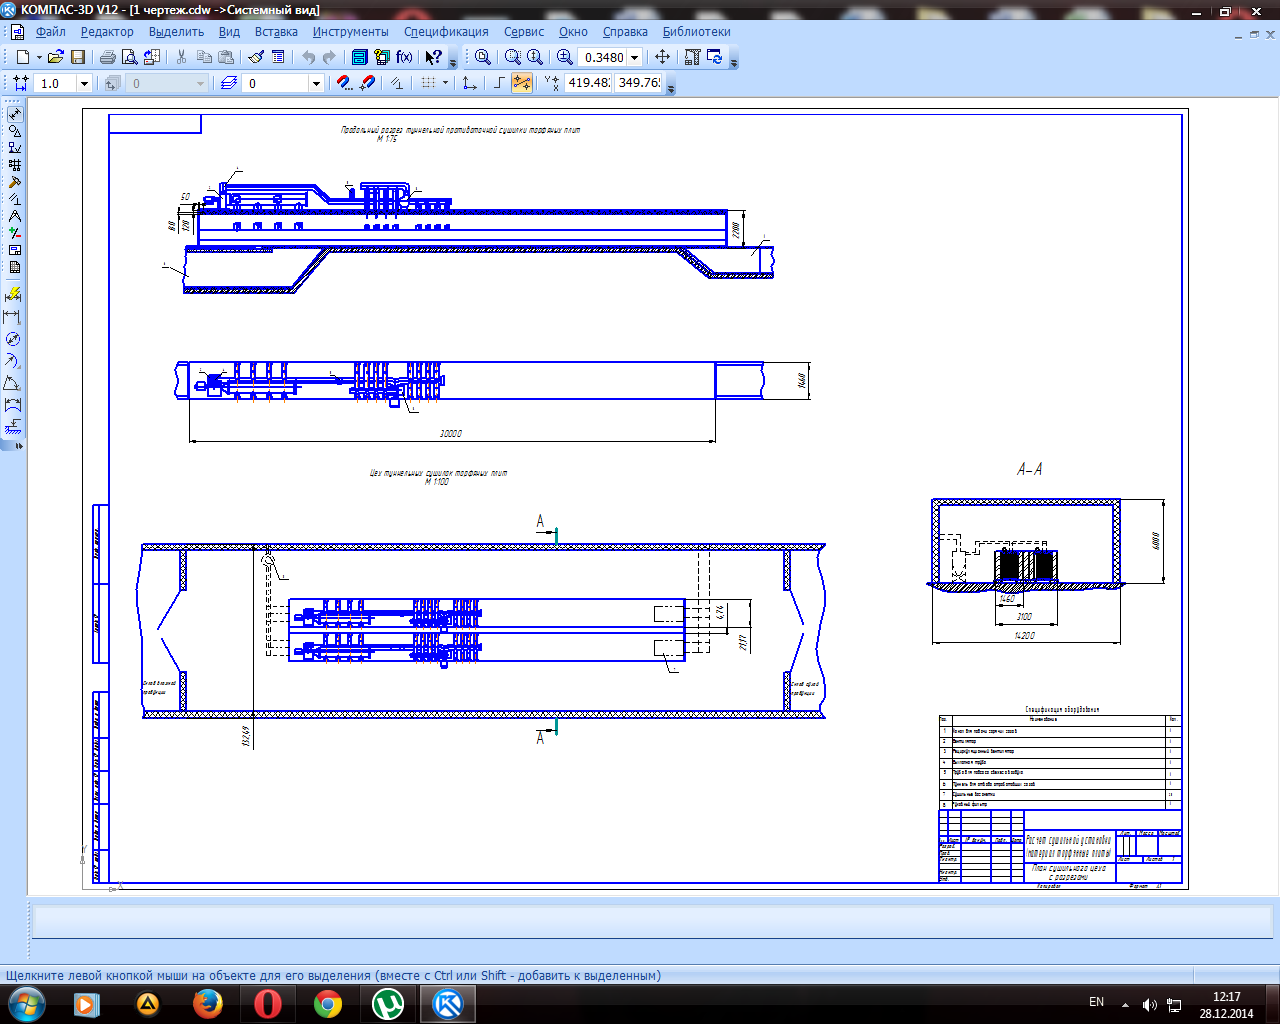Cut selection with the scissors icon
The image size is (1280, 1024).
pos(182,57)
